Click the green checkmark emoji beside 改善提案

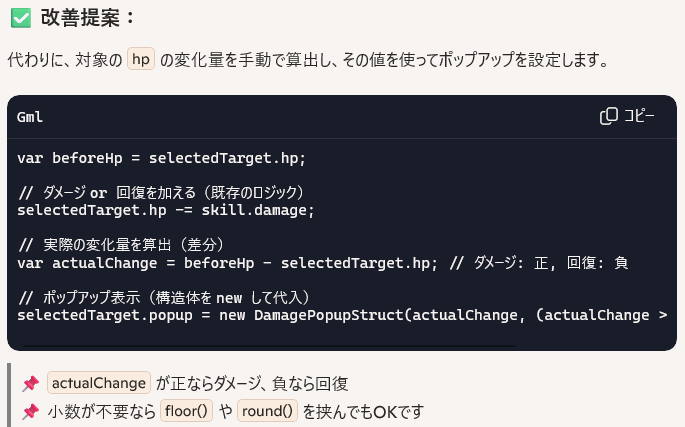[21, 18]
